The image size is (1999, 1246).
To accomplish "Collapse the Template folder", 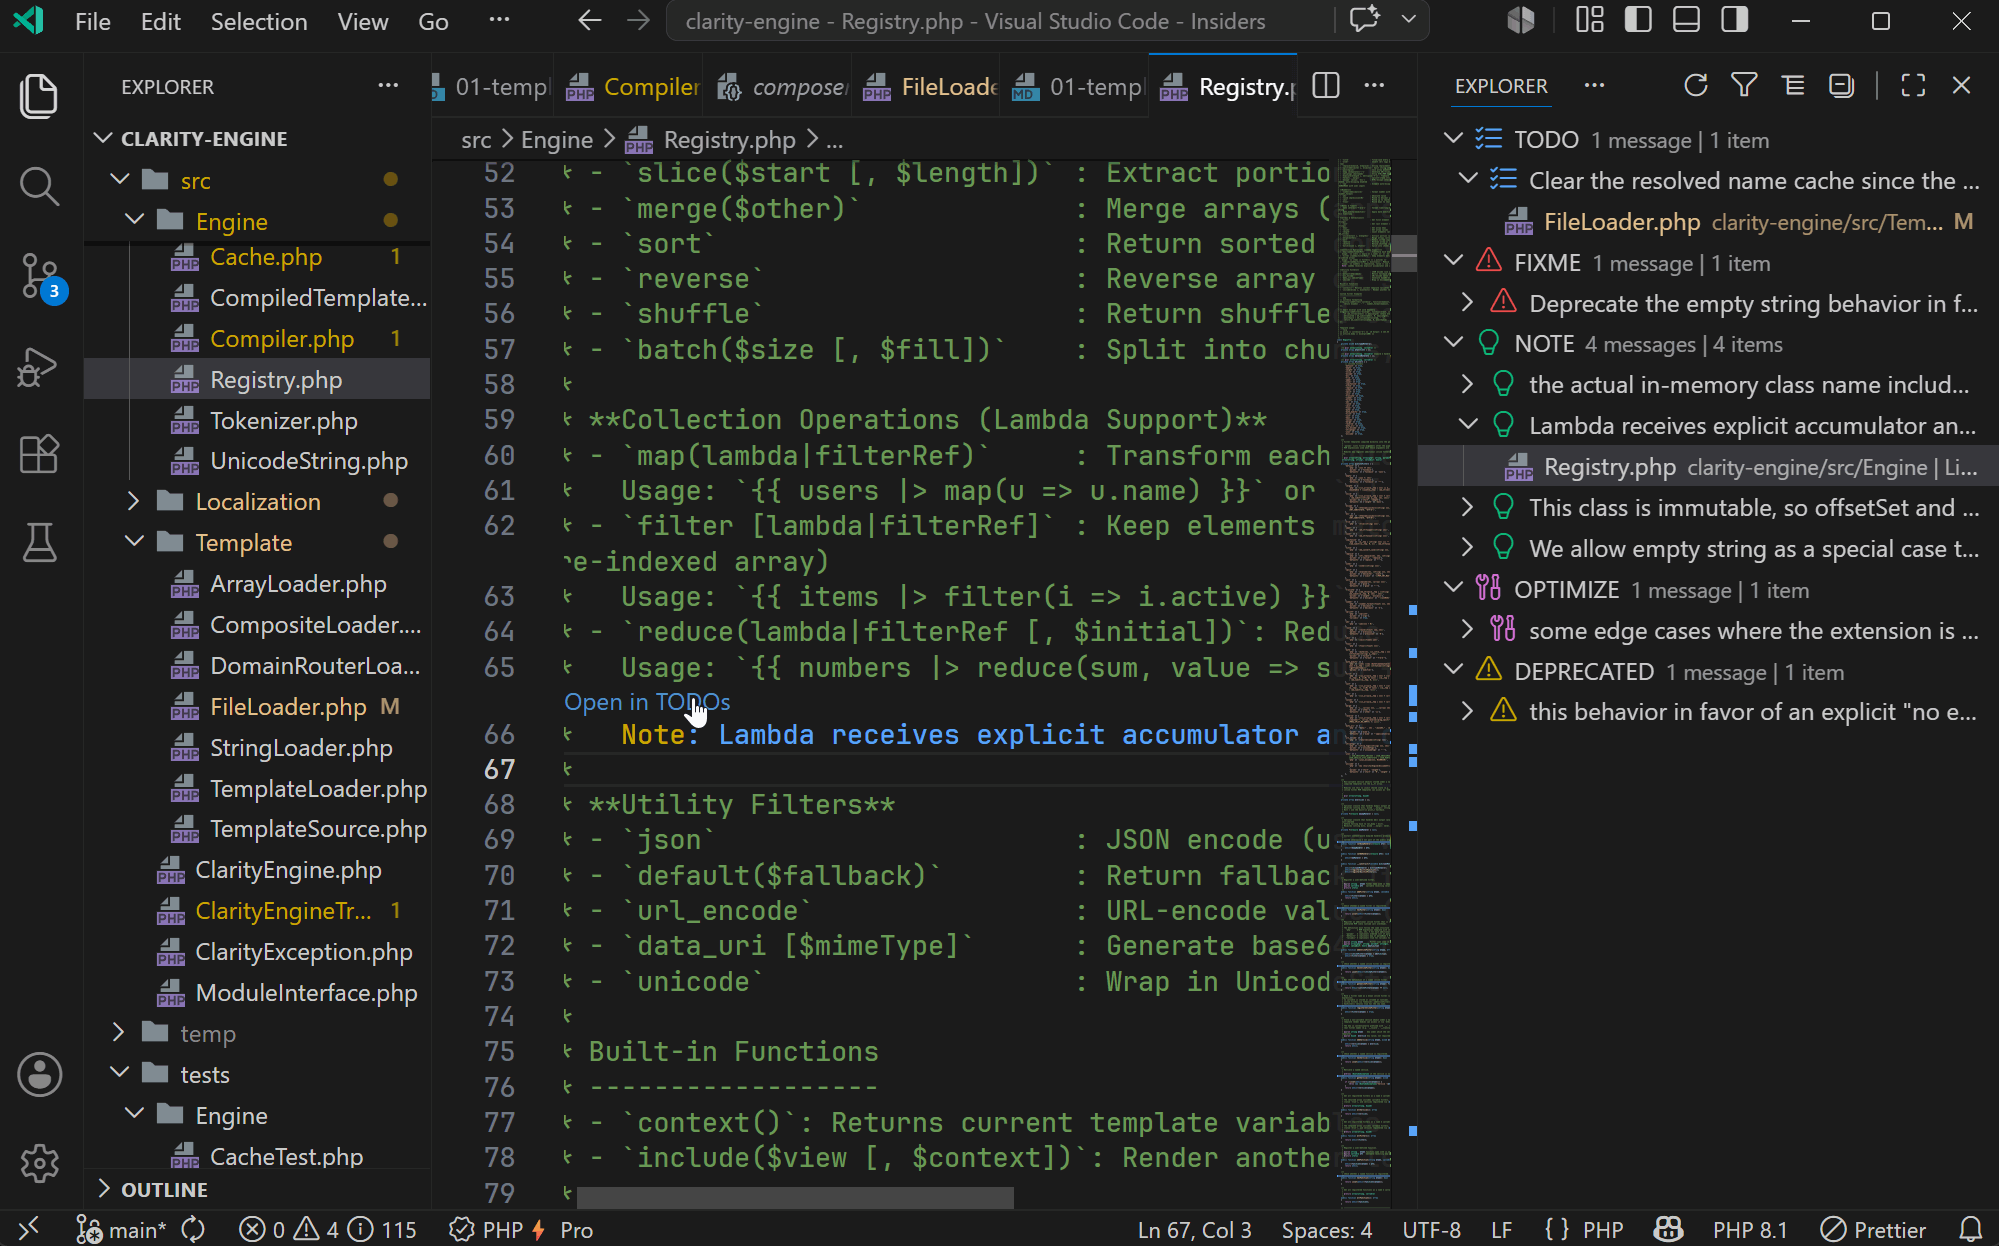I will click(x=133, y=542).
